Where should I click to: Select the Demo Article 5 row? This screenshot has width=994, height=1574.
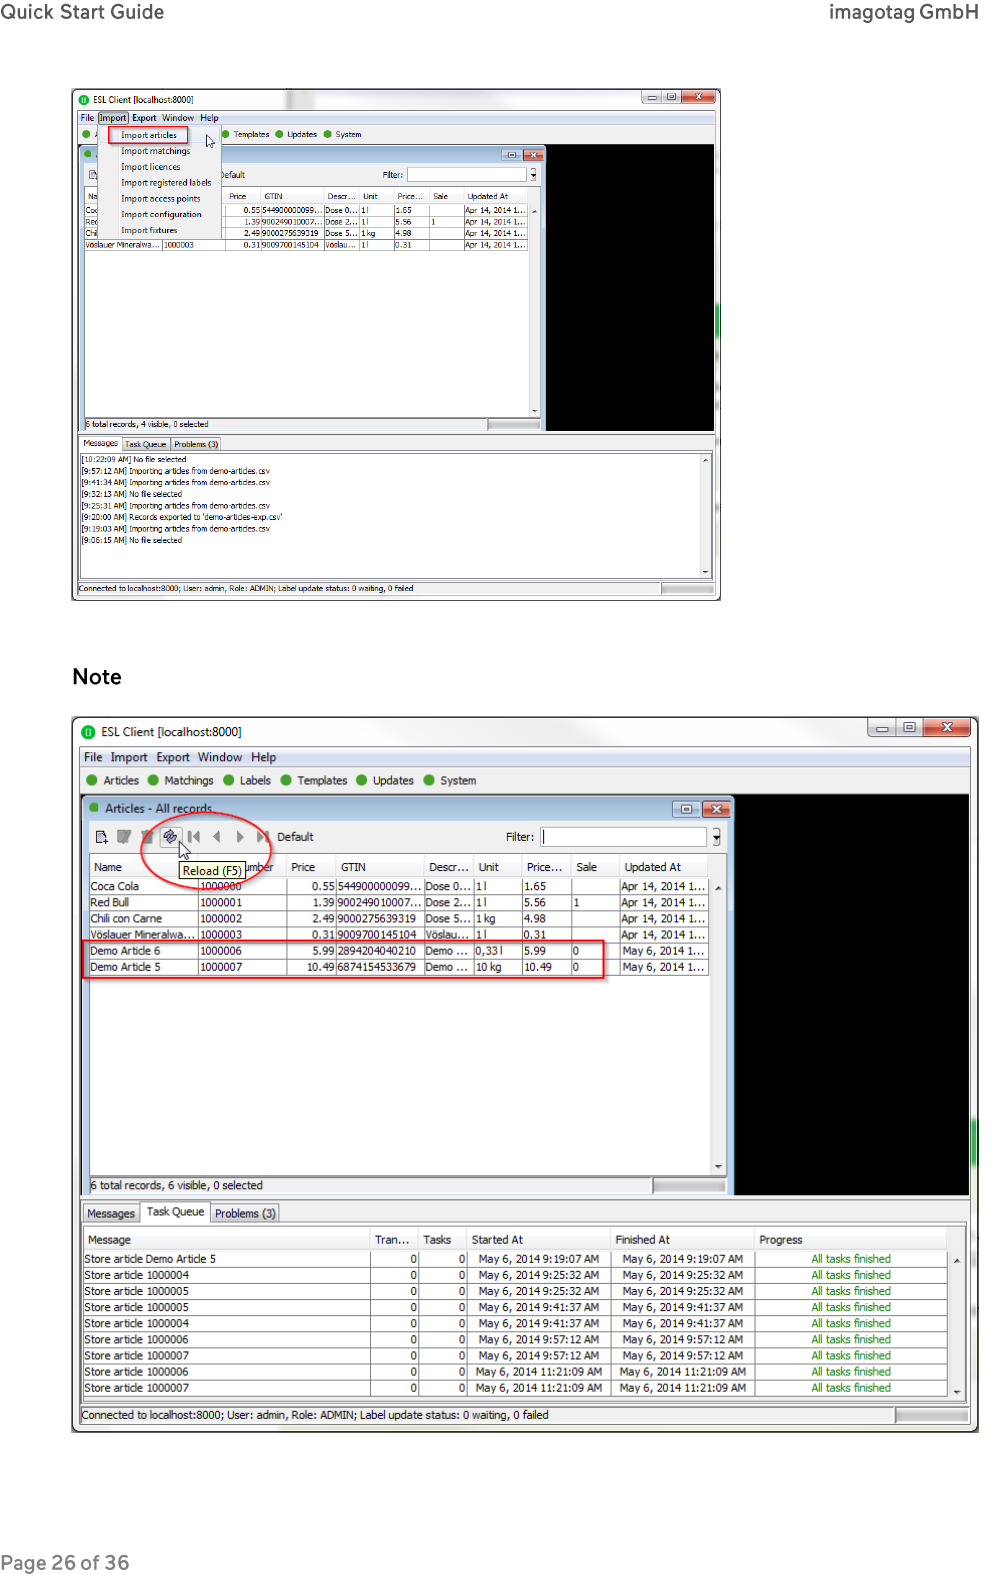coord(399,967)
